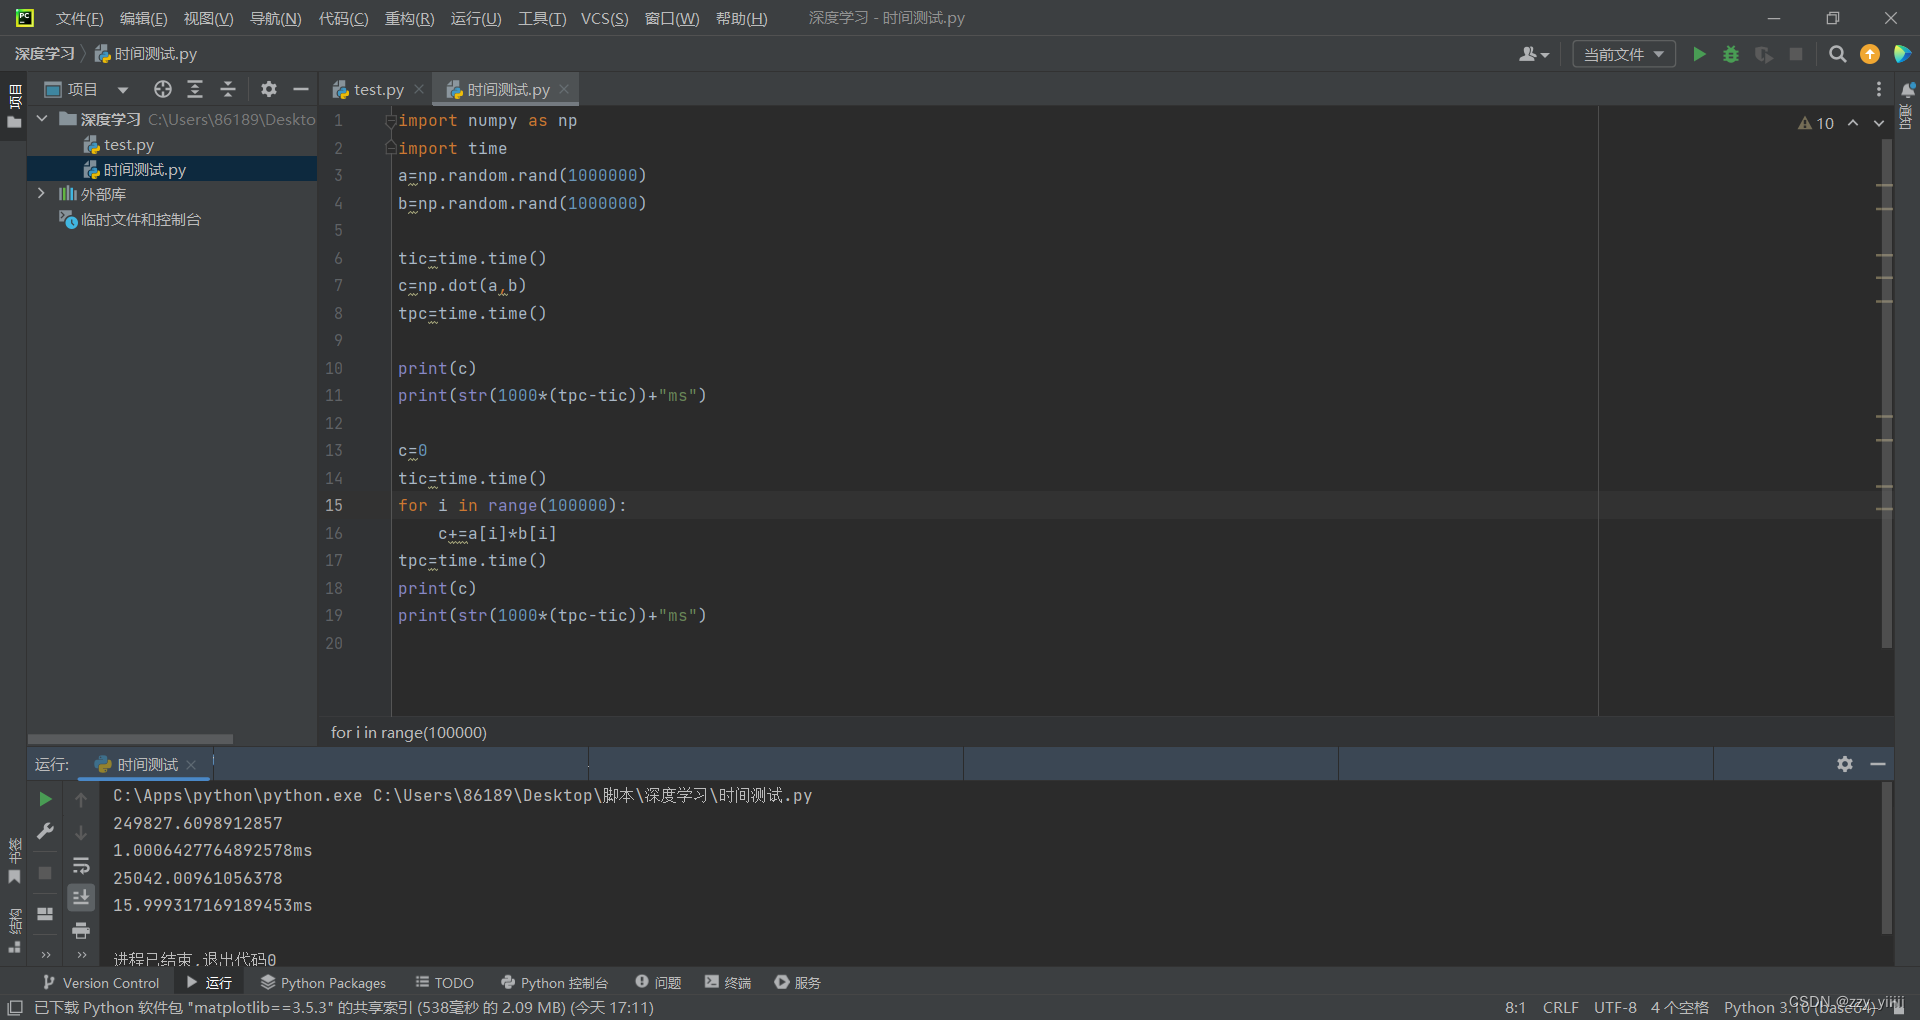Click Run with Coverage icon in toolbar

(1764, 54)
